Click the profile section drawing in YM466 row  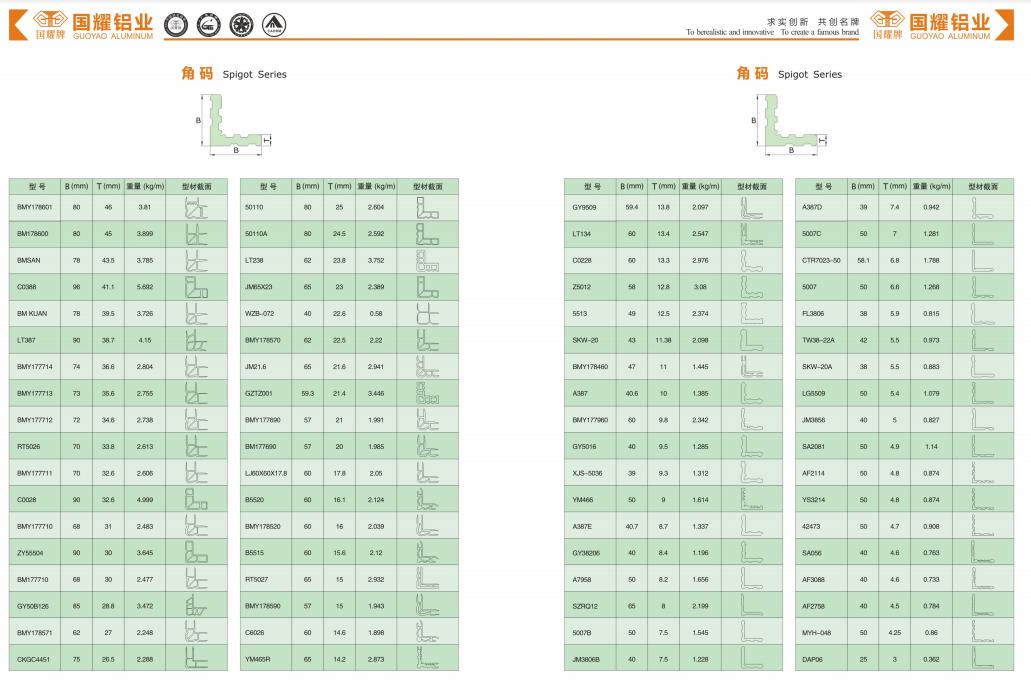[x=752, y=500]
